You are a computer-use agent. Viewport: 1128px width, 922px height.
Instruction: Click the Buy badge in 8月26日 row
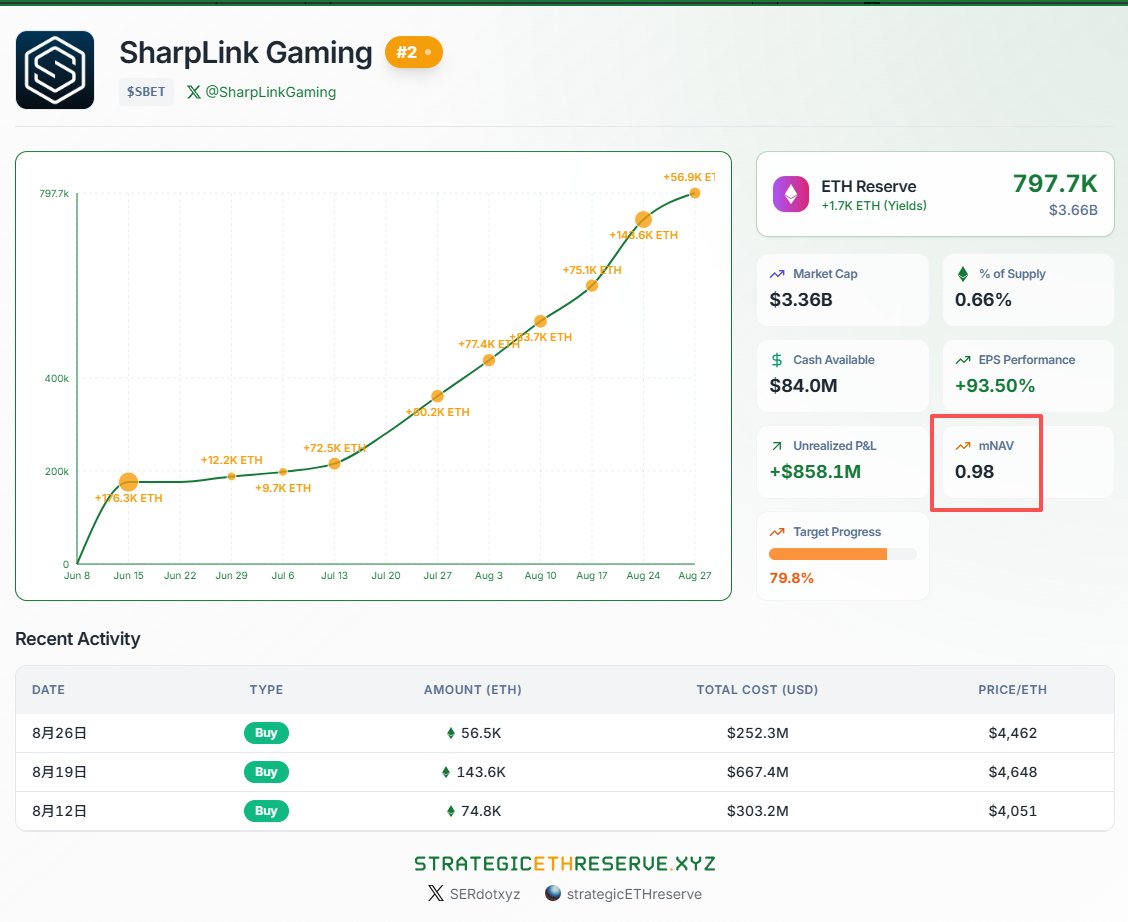tap(266, 733)
